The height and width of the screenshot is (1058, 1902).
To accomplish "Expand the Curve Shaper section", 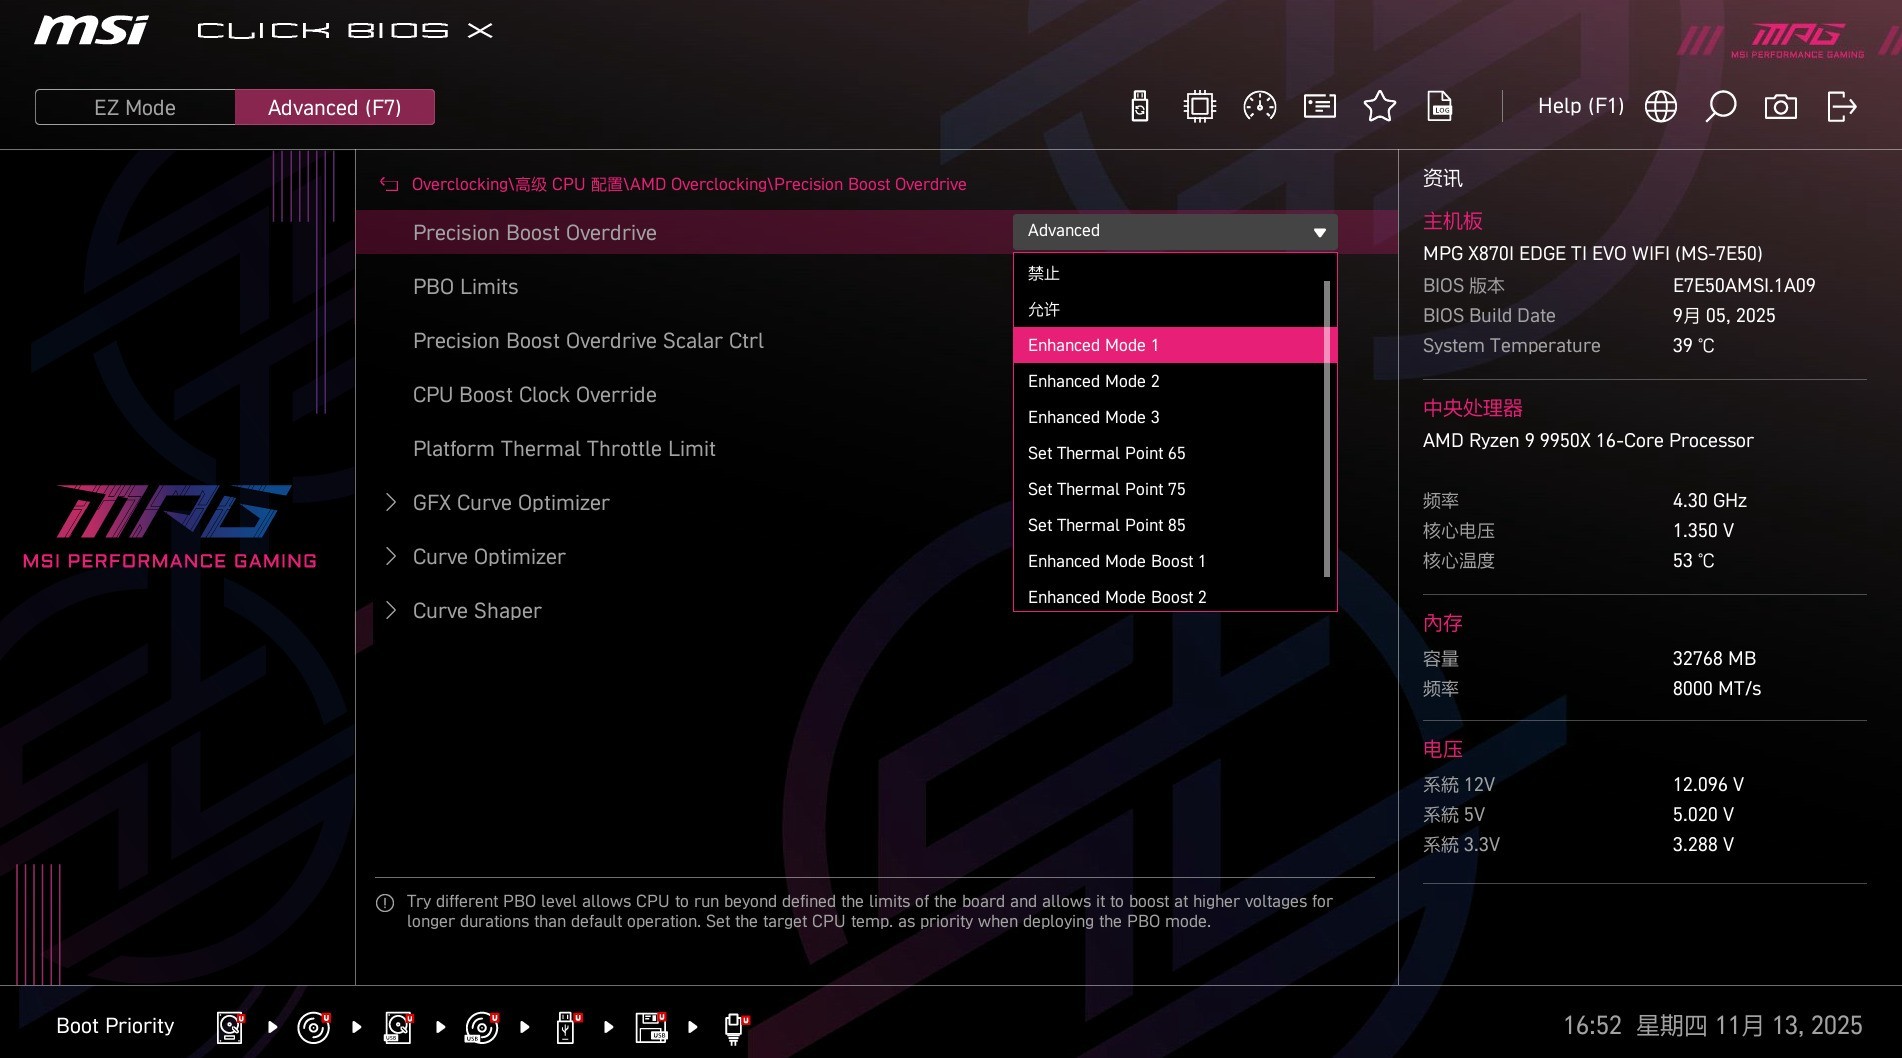I will coord(477,610).
